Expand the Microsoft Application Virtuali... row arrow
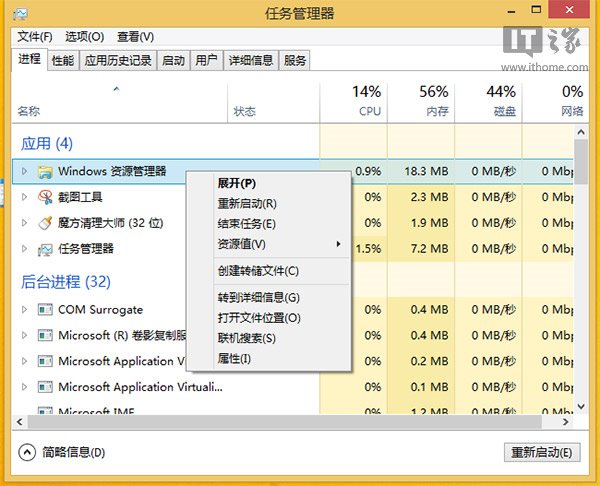 (x=24, y=387)
